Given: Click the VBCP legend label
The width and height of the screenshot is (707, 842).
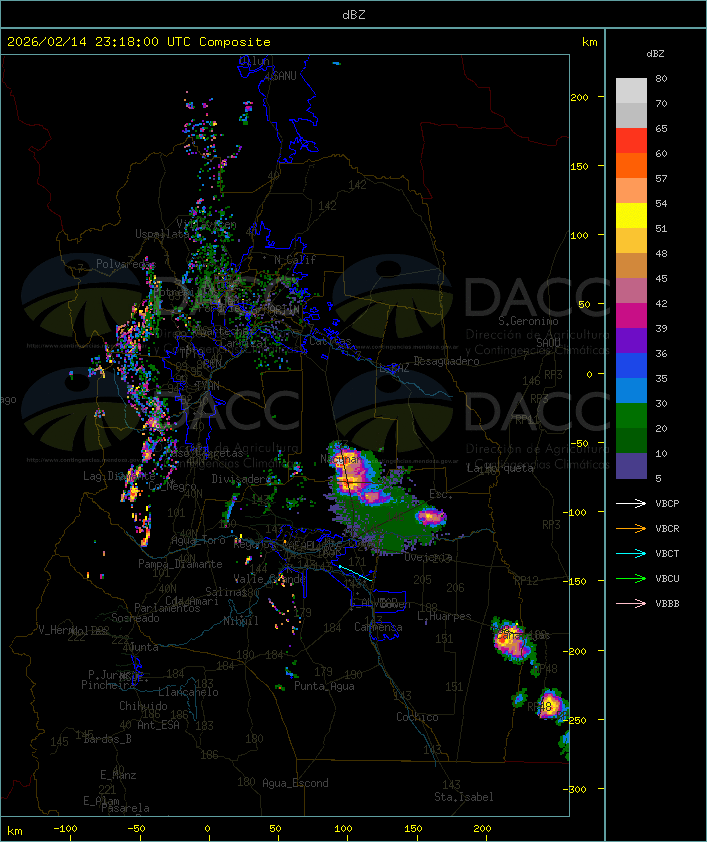Looking at the screenshot, I should pyautogui.click(x=667, y=503).
